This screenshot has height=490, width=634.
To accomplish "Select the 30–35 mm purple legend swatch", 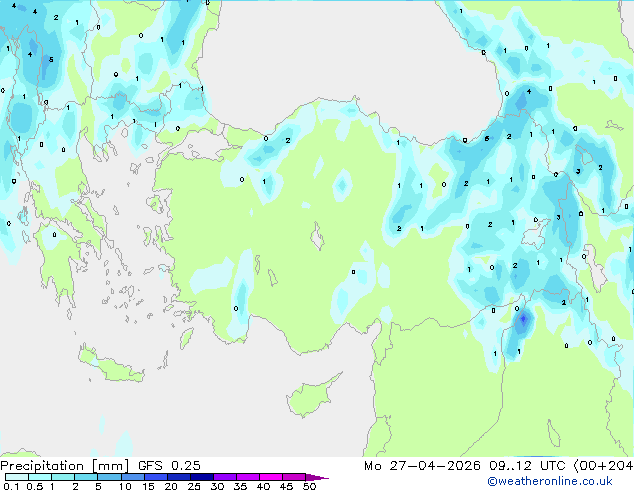I will (x=224, y=477).
